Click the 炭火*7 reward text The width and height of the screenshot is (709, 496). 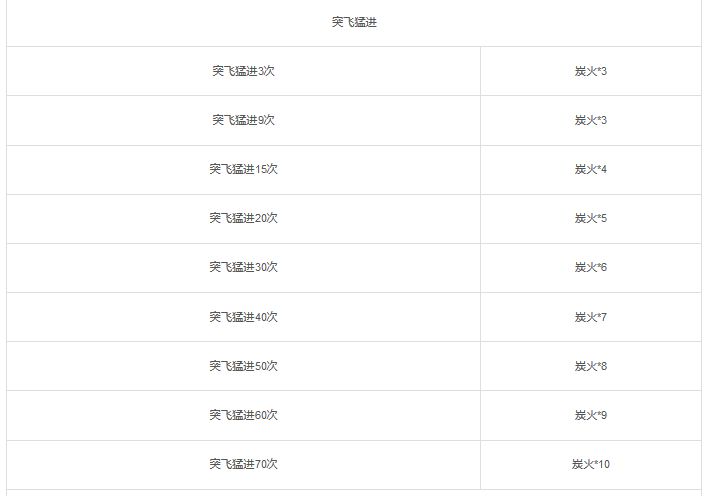pyautogui.click(x=591, y=317)
